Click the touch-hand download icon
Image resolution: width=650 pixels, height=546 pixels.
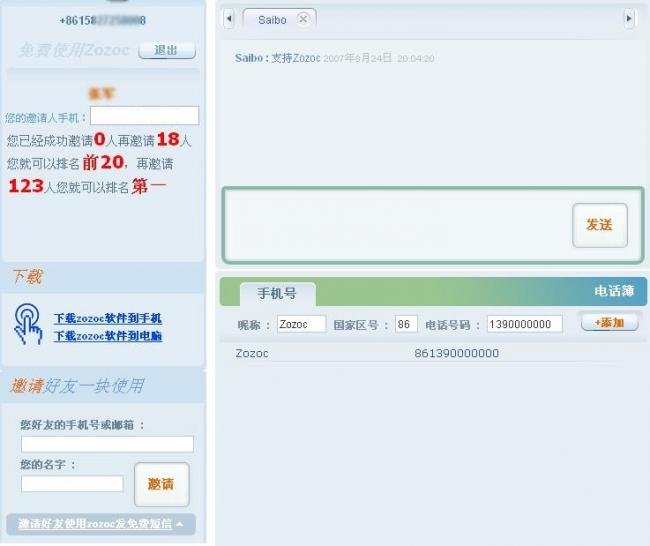pyautogui.click(x=28, y=324)
